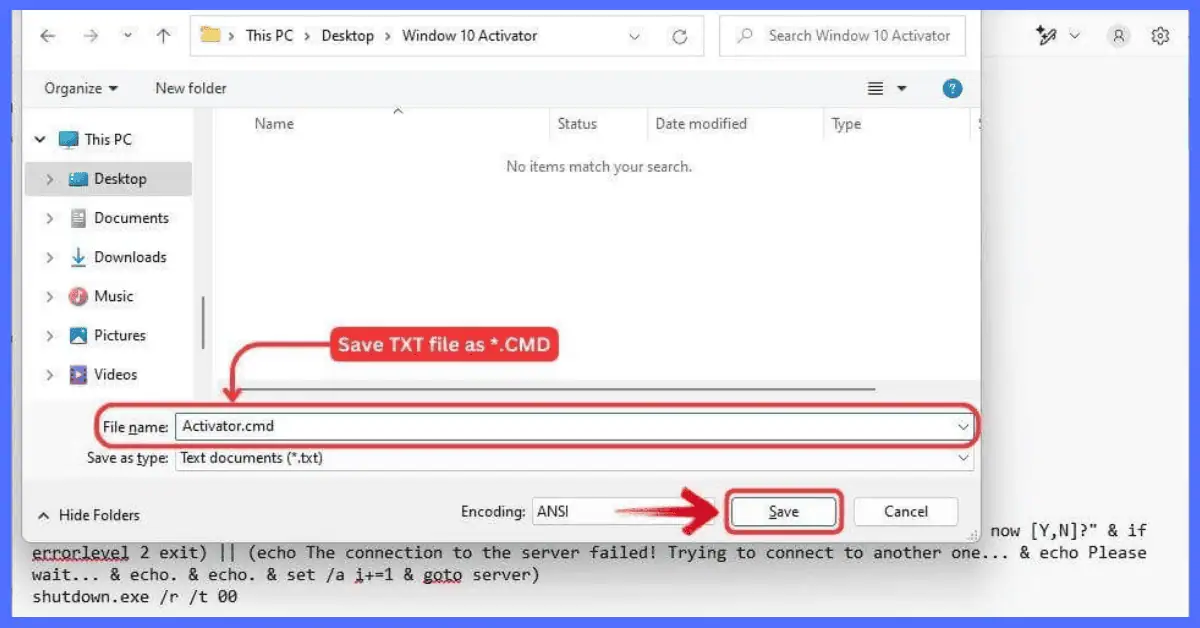The height and width of the screenshot is (628, 1200).
Task: Expand the Pictures tree node
Action: coord(49,335)
